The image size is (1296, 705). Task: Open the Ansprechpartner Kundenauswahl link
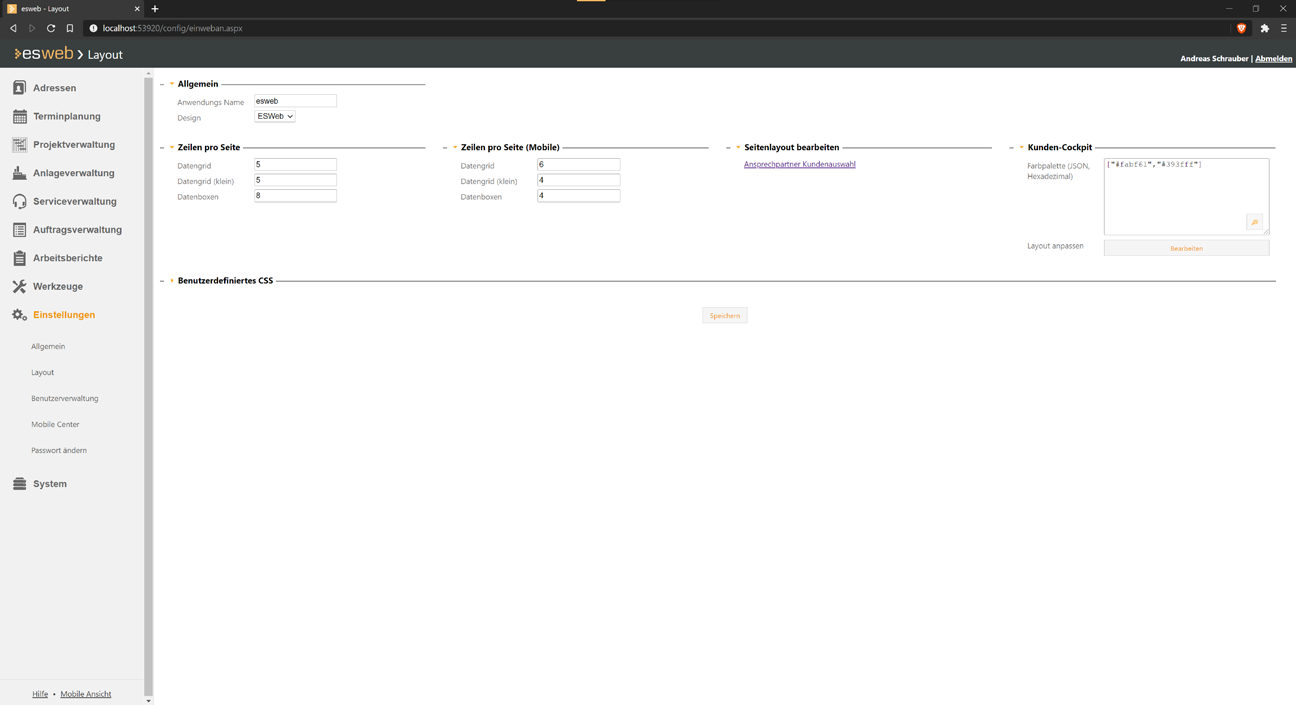(x=800, y=164)
